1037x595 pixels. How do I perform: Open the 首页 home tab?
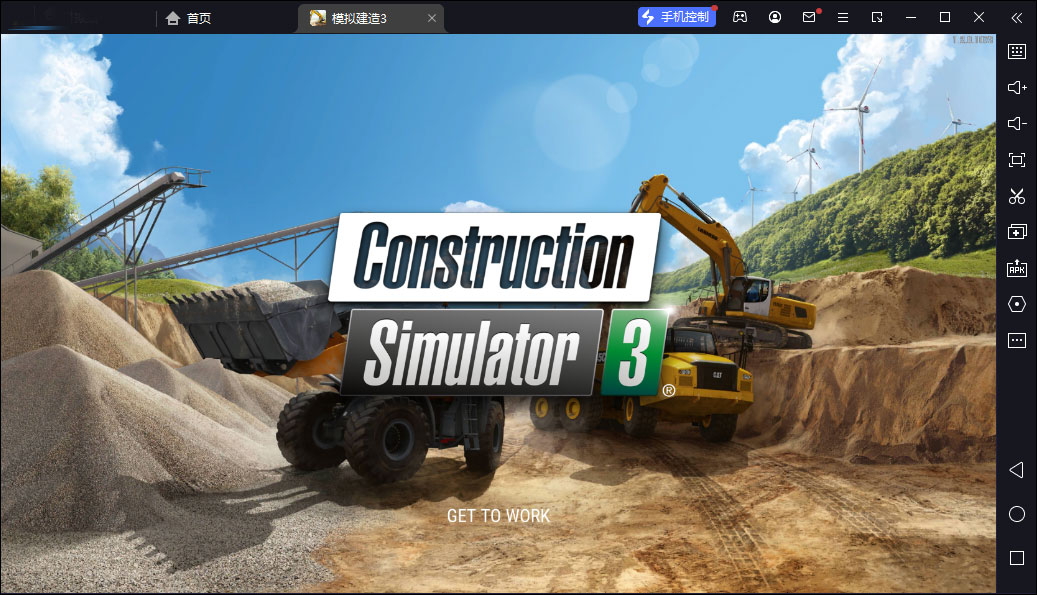(188, 18)
